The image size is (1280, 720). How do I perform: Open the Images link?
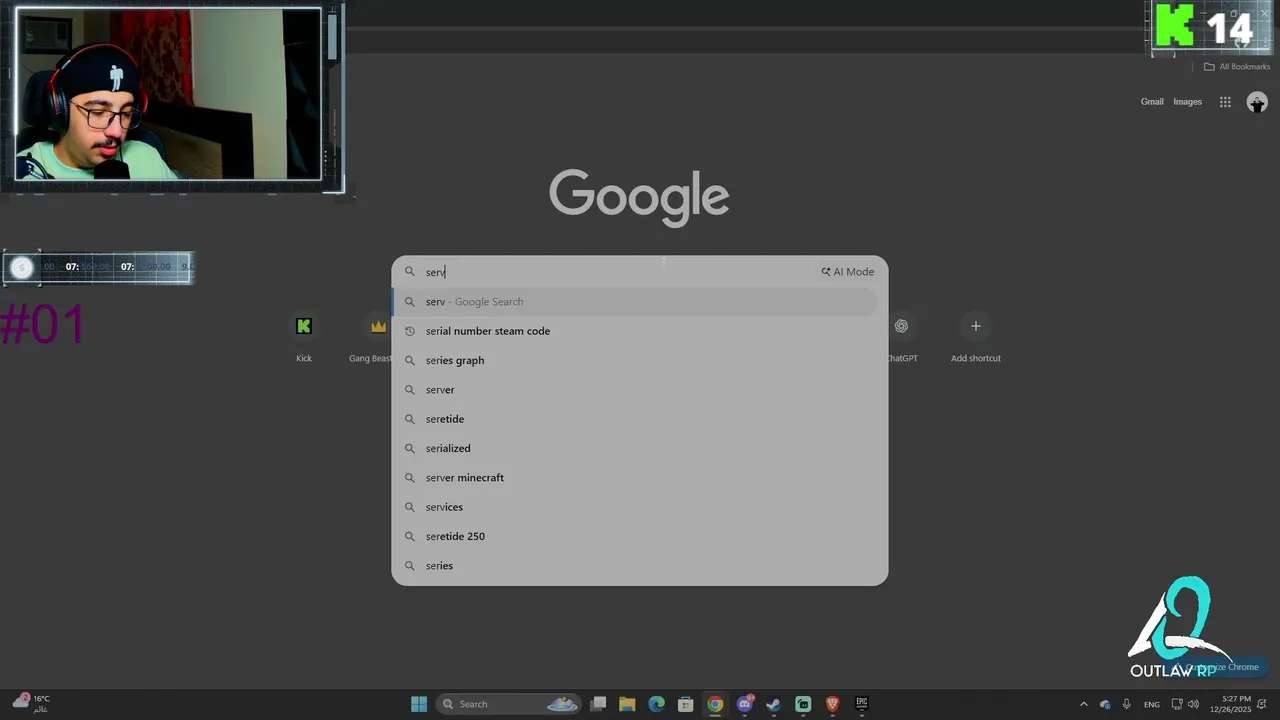tap(1187, 102)
